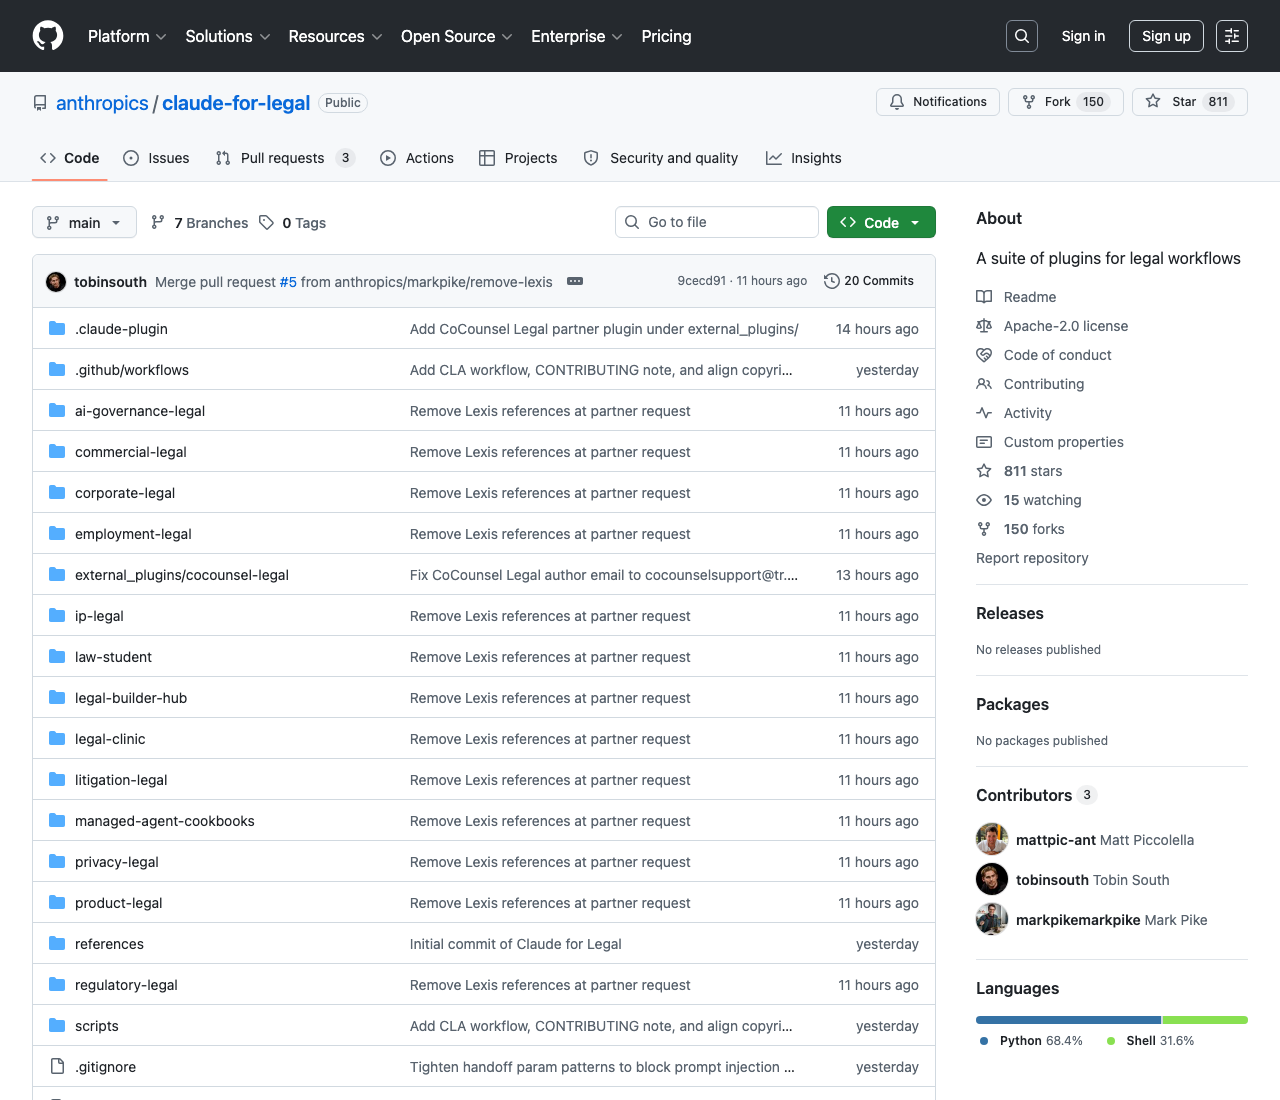Click the note icon beside Custom properties

tap(984, 442)
